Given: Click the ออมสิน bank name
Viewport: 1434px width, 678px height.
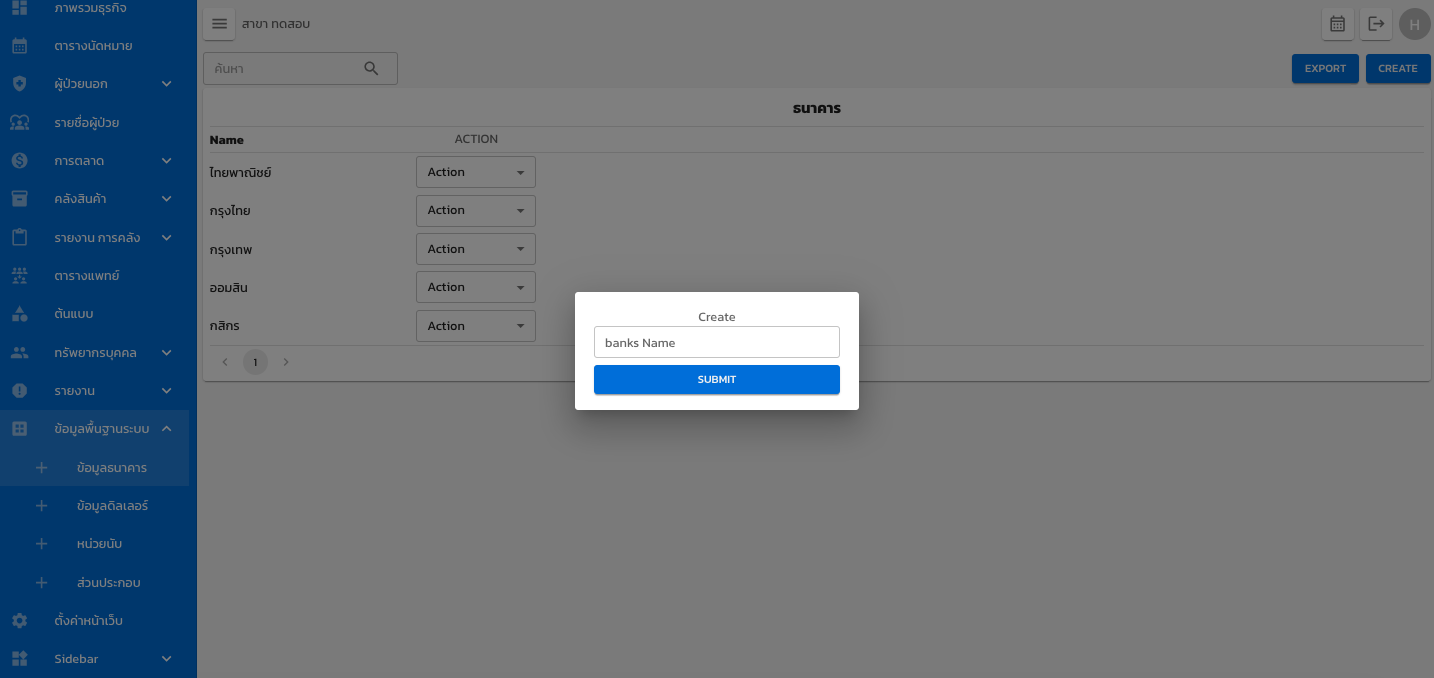Looking at the screenshot, I should coord(229,288).
